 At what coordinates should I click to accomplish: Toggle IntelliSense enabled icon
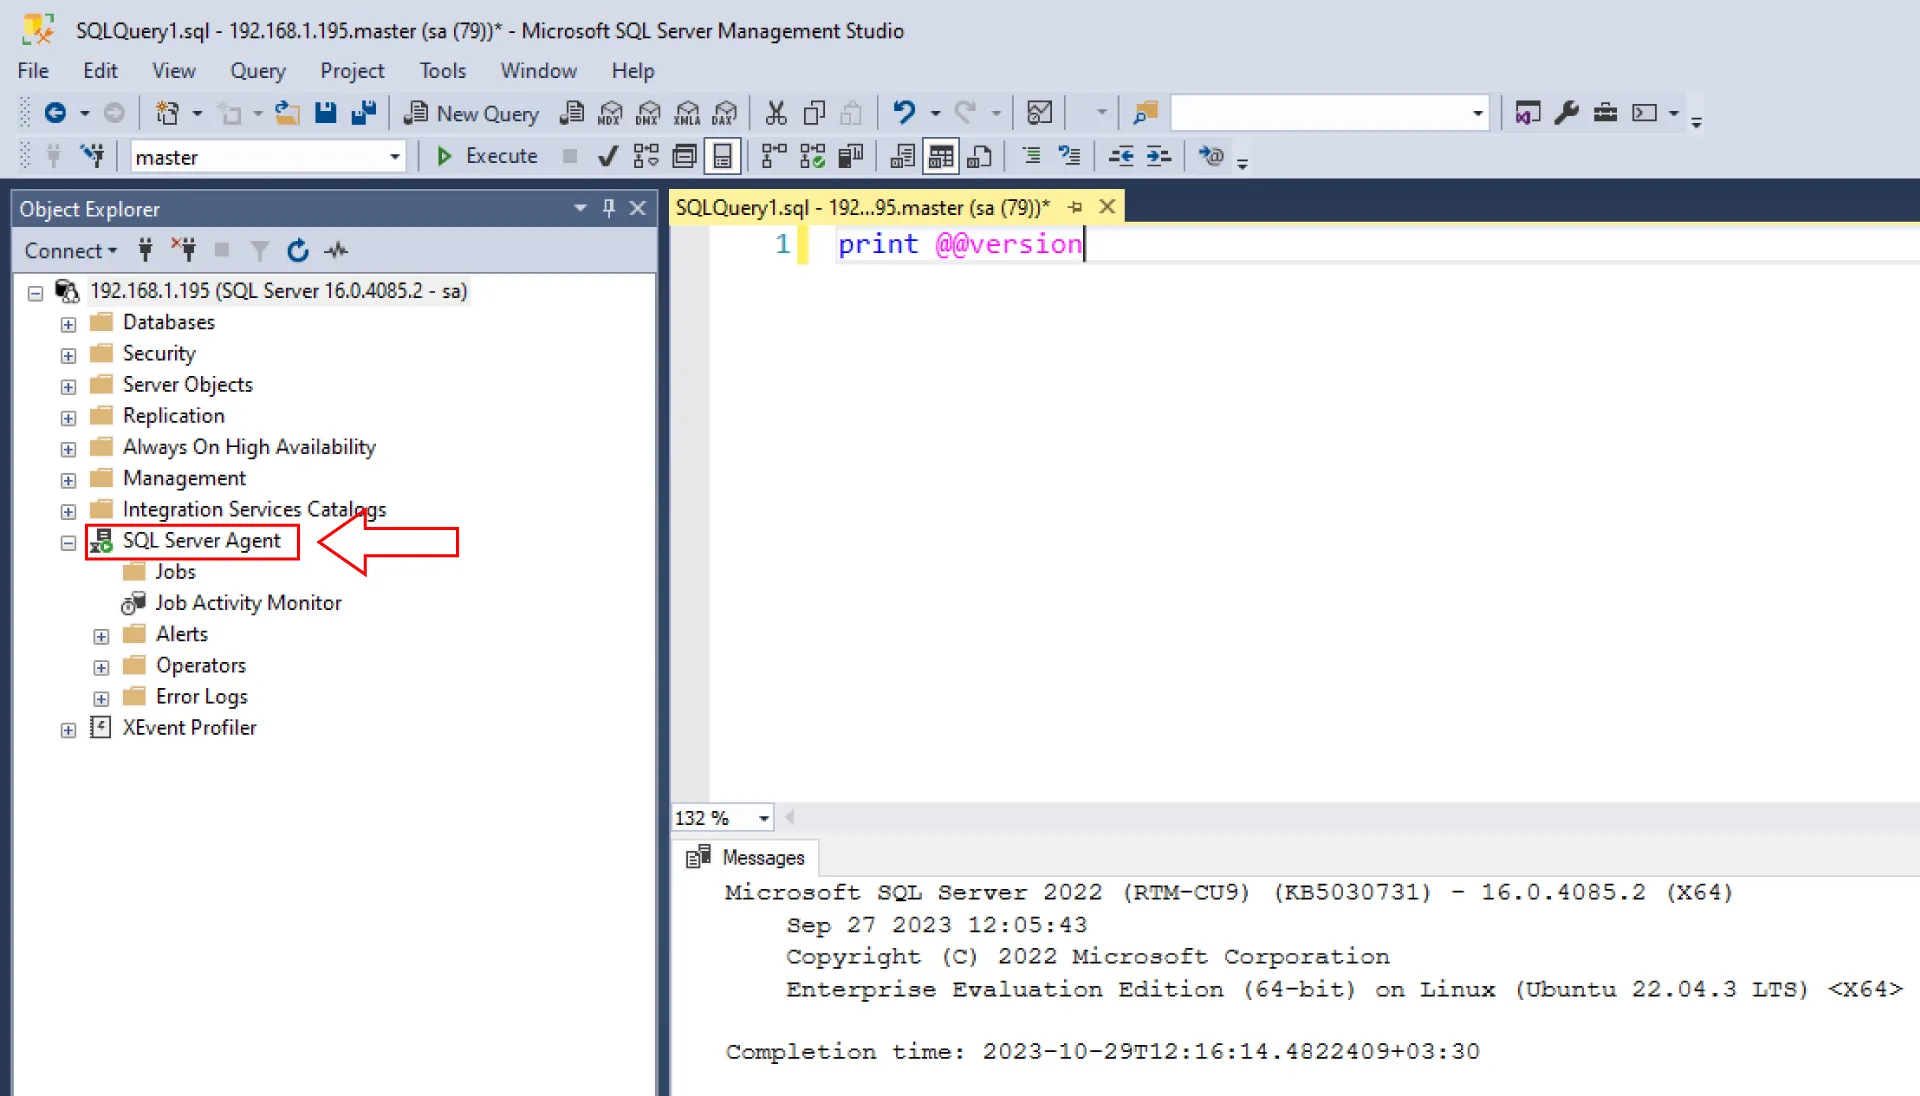pos(722,156)
